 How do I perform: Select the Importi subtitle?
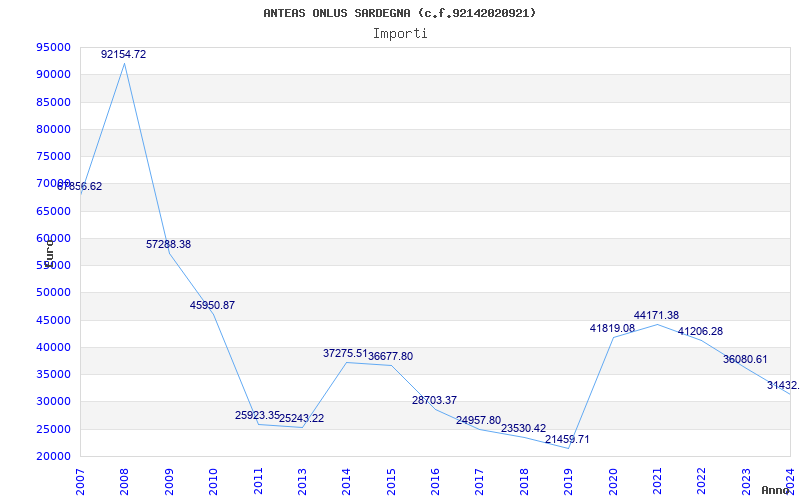click(400, 34)
